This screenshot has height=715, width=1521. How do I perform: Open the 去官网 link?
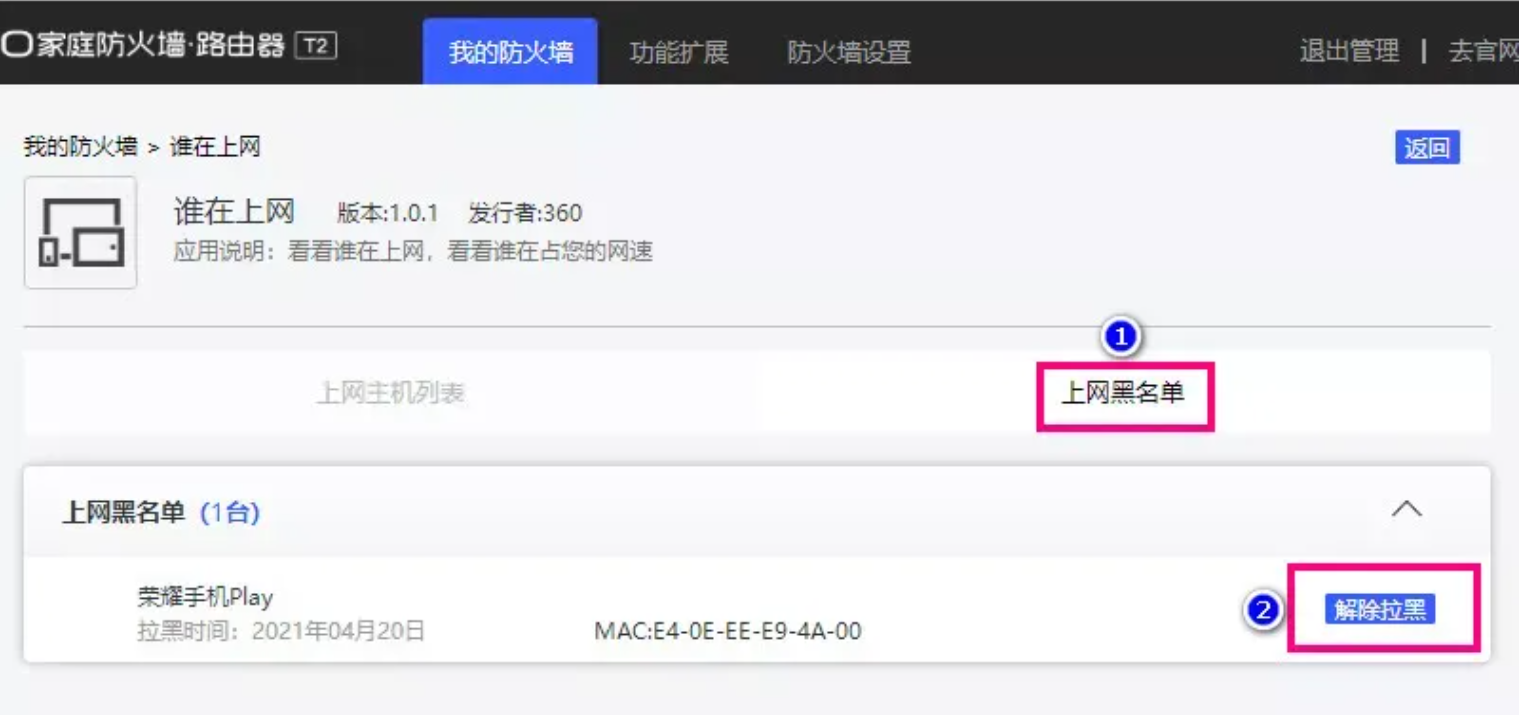(x=1485, y=51)
